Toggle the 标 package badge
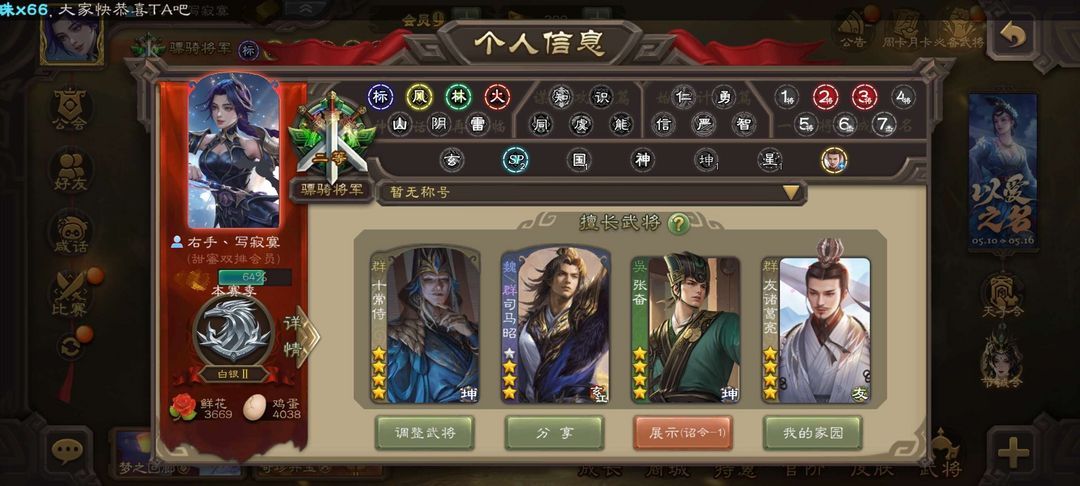Screen dimensions: 1080x486 coord(380,97)
